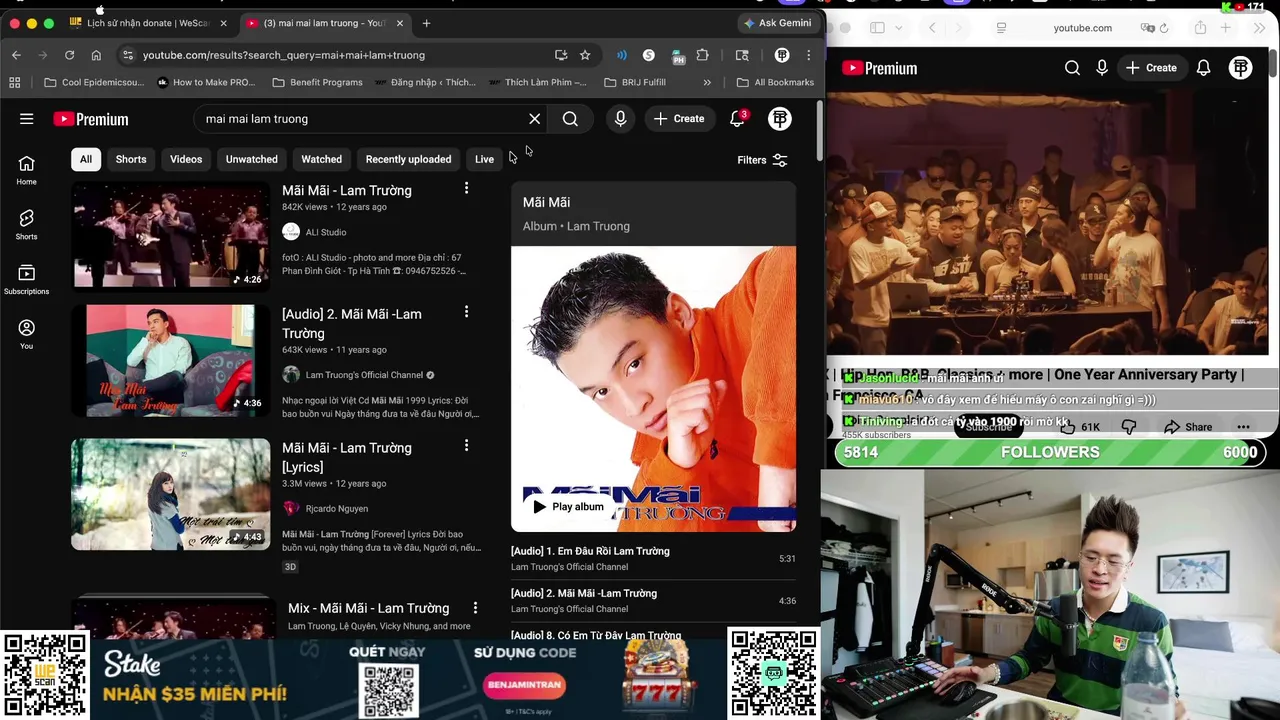Play track Em Đâu Rồi Lam Trường

tap(653, 558)
